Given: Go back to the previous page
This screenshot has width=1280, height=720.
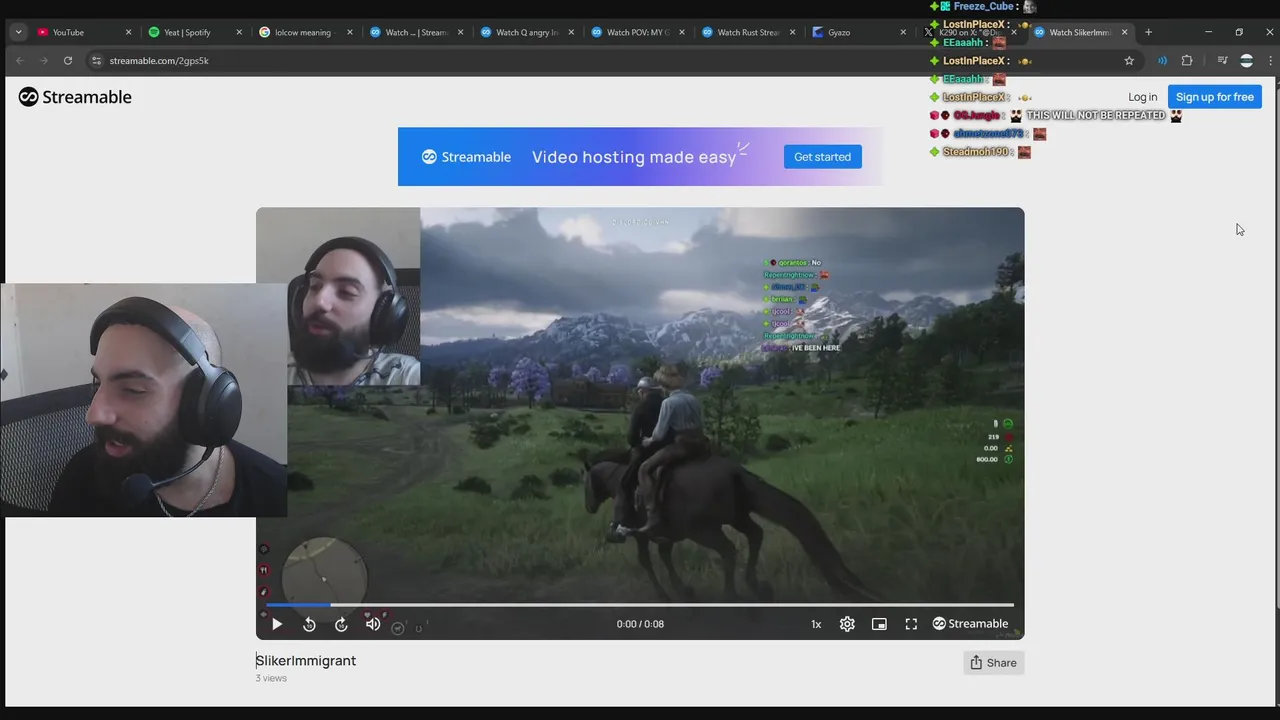Looking at the screenshot, I should [19, 61].
